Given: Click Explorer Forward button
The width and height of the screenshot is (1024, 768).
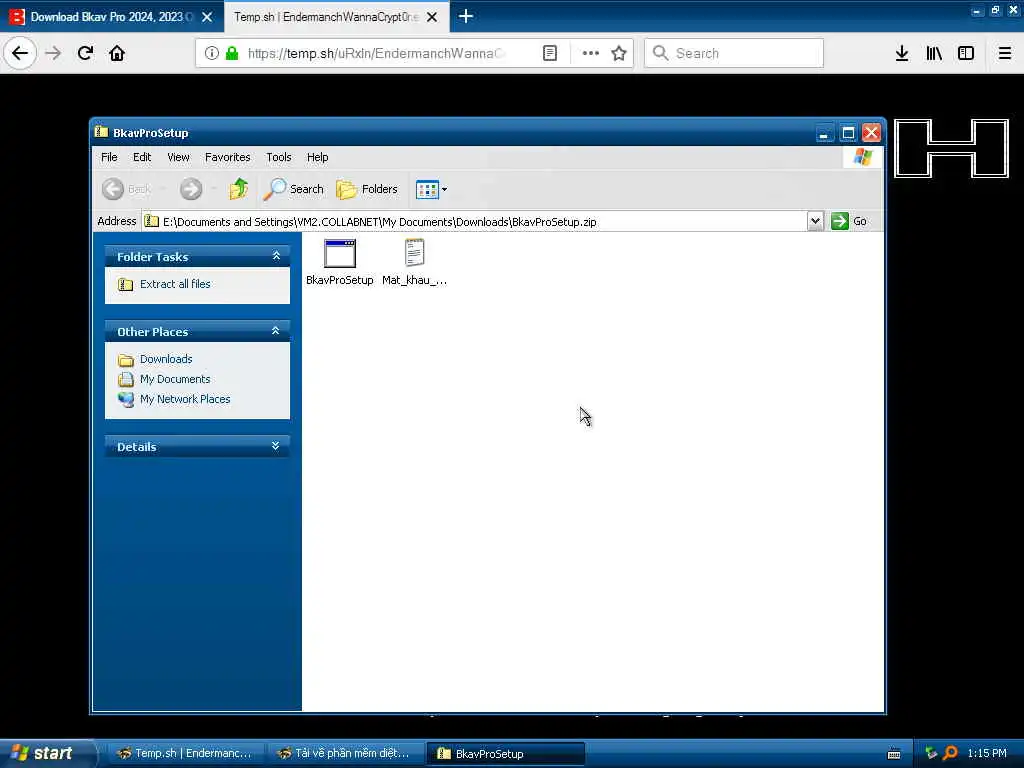Looking at the screenshot, I should (191, 189).
